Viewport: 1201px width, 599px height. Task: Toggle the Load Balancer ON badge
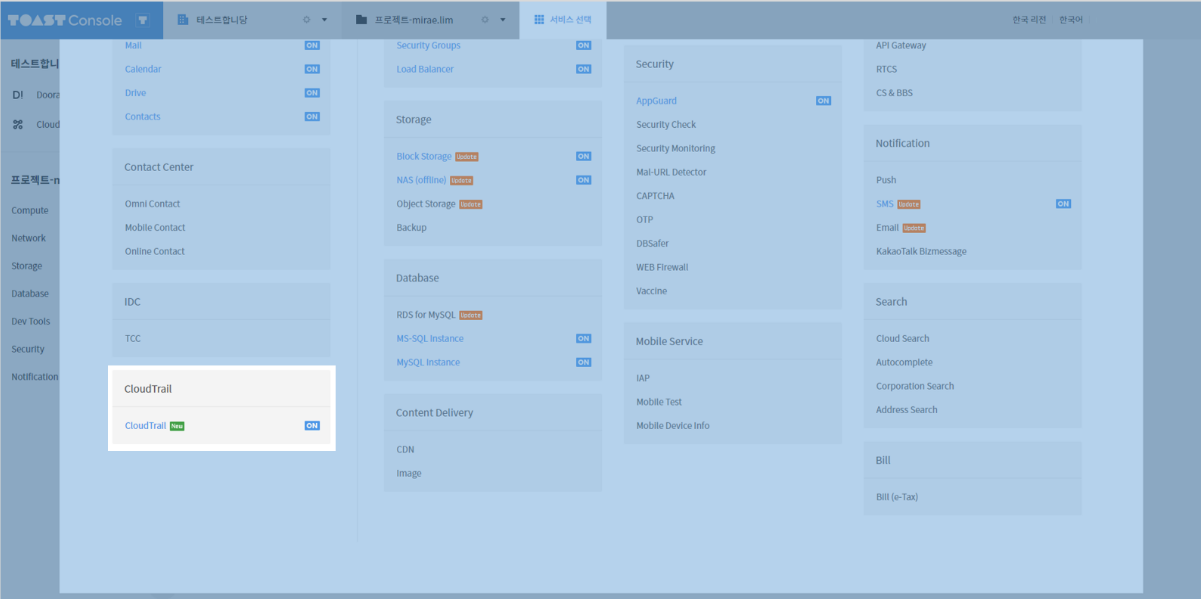click(583, 69)
